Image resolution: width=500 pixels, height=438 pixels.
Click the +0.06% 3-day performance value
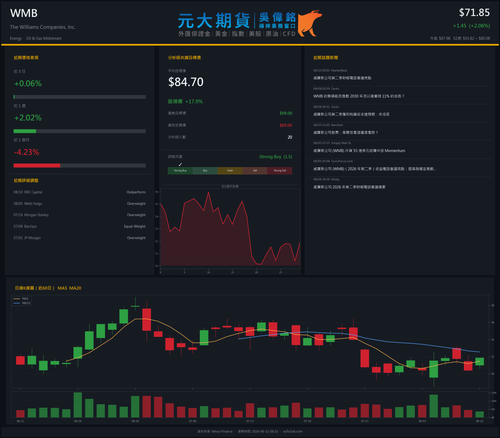(28, 83)
